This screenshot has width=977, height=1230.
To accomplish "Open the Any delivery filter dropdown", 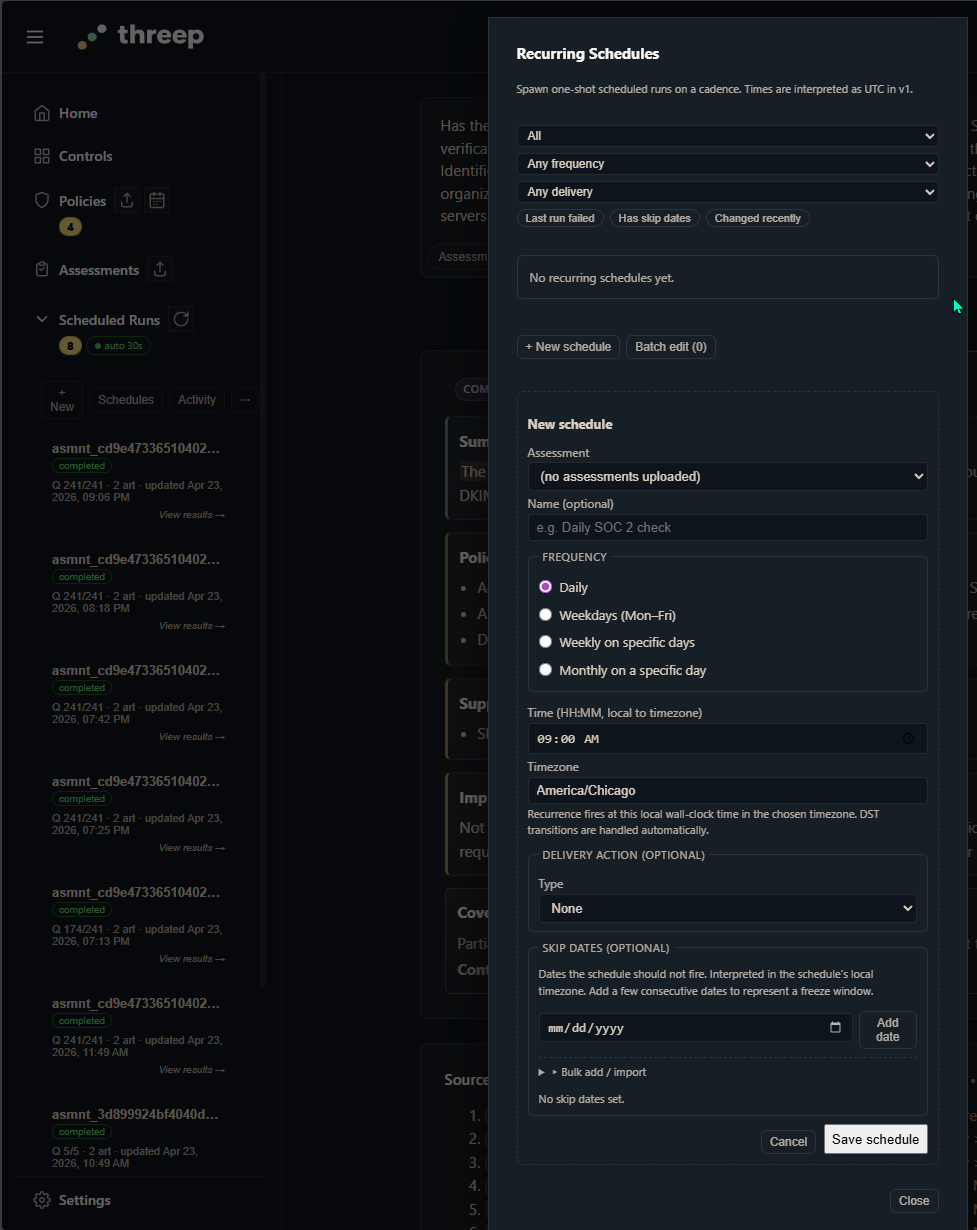I will [x=728, y=192].
